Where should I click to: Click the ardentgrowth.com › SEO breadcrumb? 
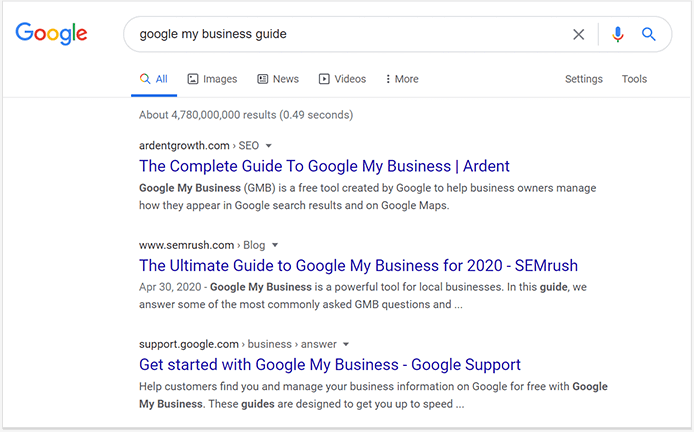[x=199, y=146]
